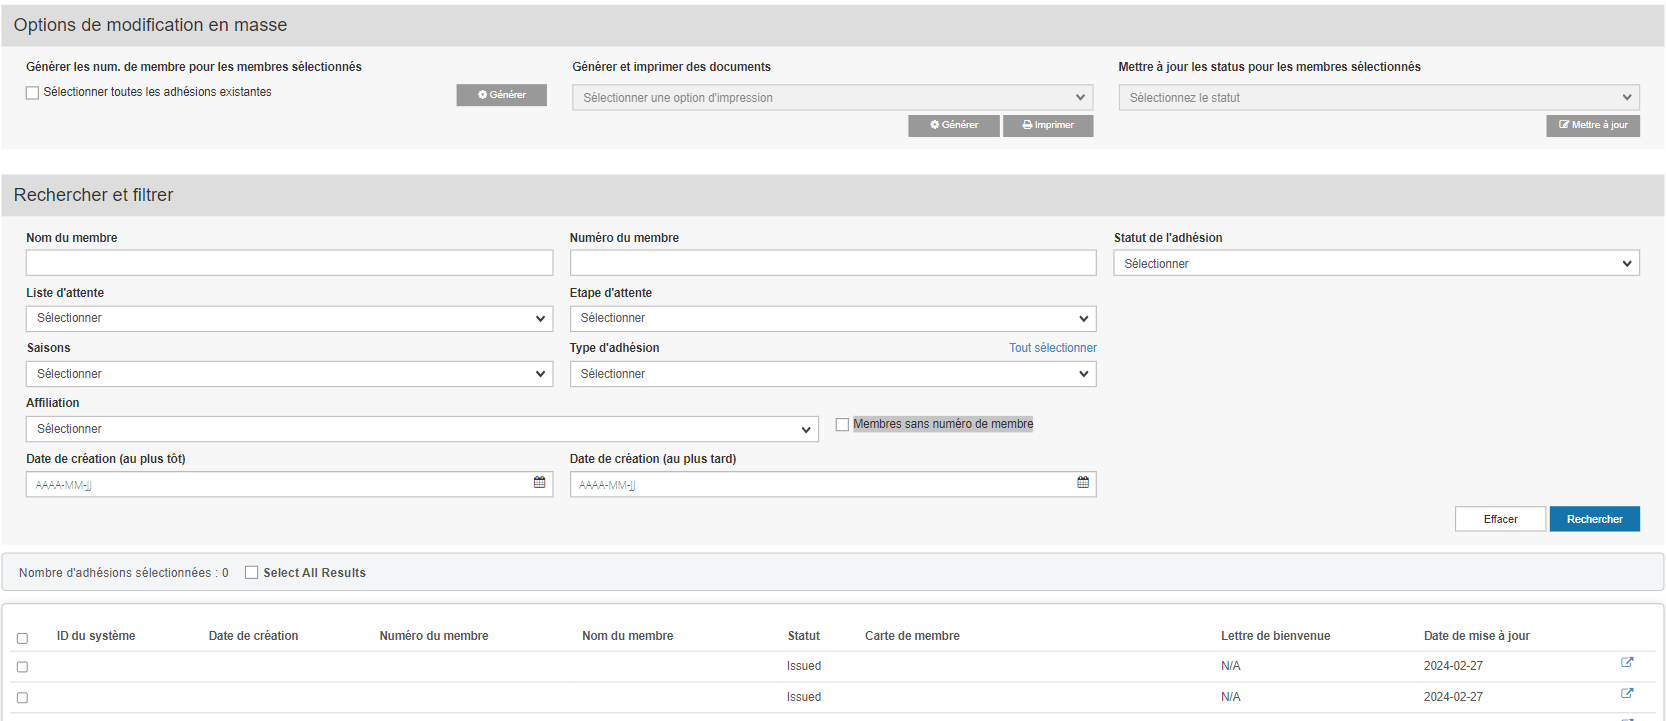This screenshot has height=721, width=1666.
Task: Open first Issued row external link icon
Action: [1626, 663]
